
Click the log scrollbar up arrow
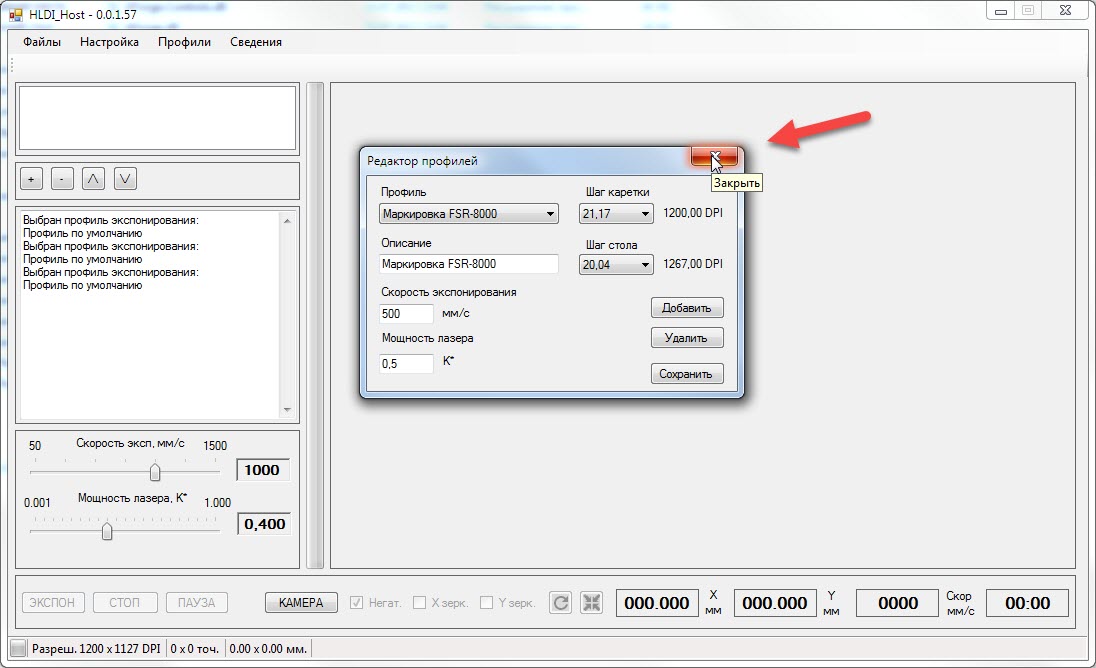coord(287,221)
